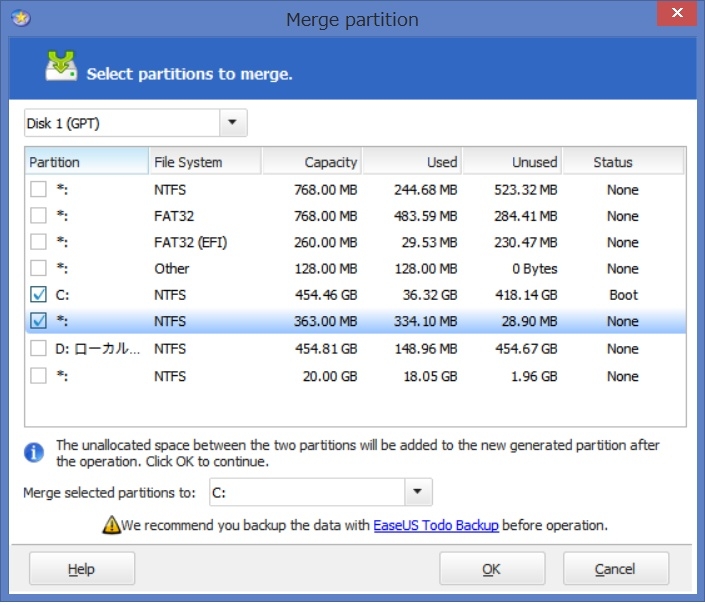Viewport: 705px width, 605px height.
Task: Sort by File System column header
Action: [205, 161]
